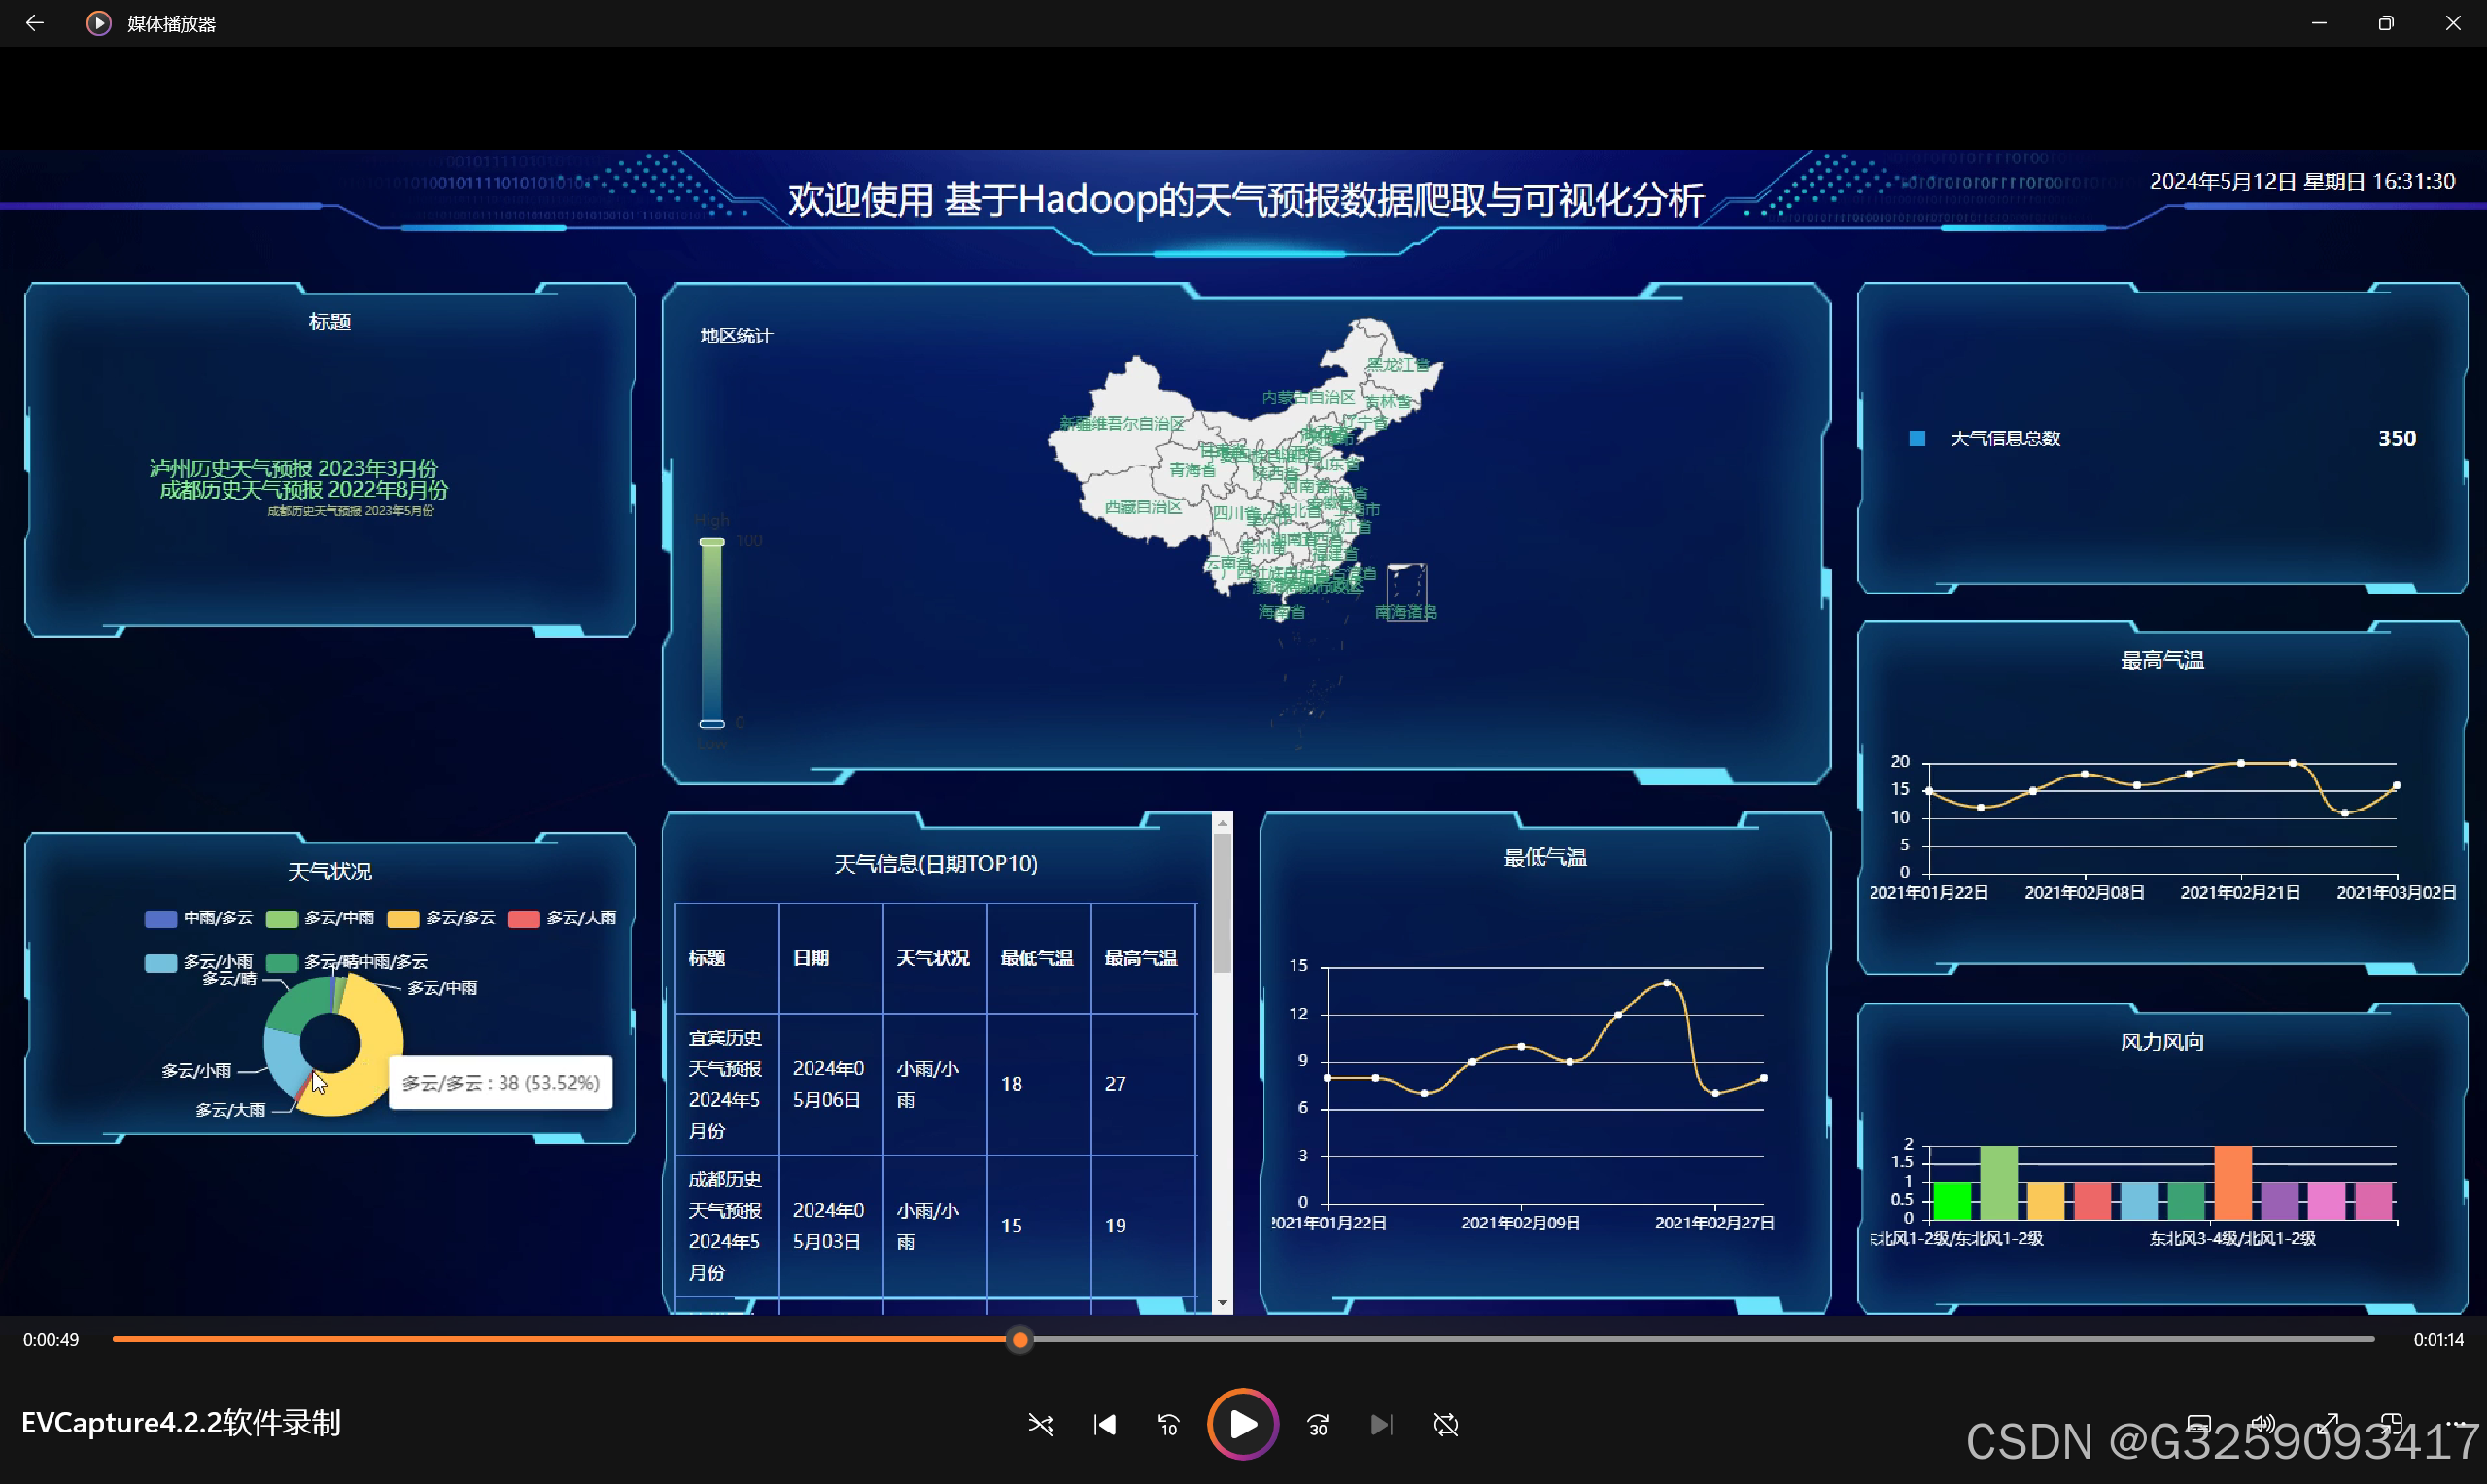This screenshot has height=1484, width=2487.
Task: Skip forward 30 seconds
Action: click(x=1318, y=1424)
